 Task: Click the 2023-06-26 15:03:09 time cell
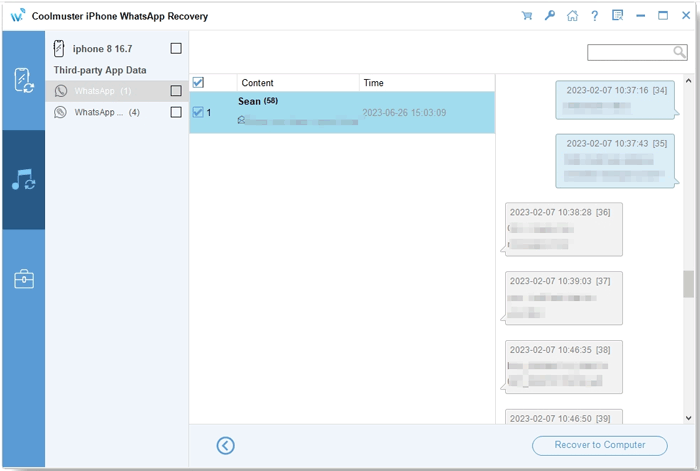404,113
